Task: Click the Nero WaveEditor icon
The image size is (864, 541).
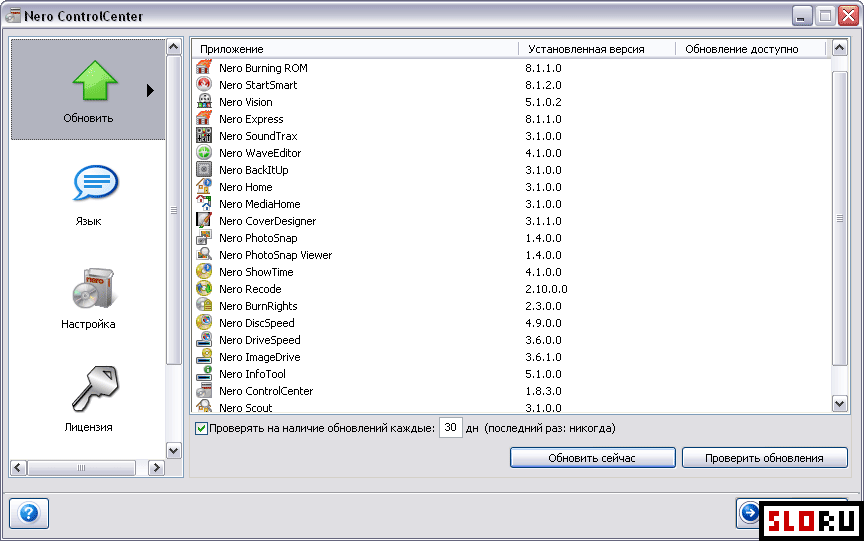Action: click(x=204, y=153)
